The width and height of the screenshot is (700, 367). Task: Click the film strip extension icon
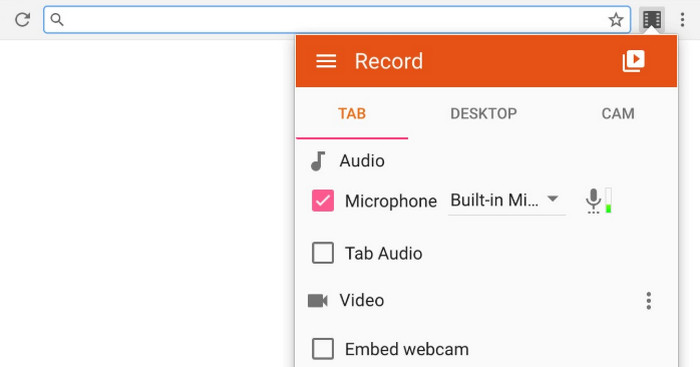click(652, 20)
